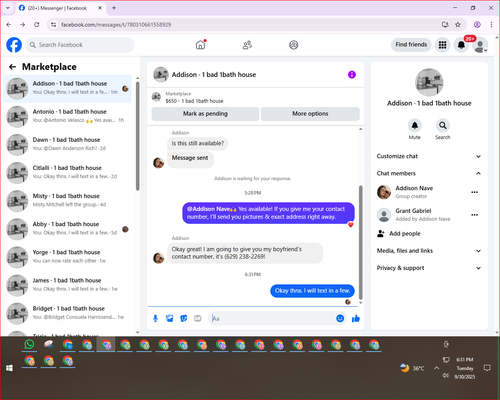Open conversation information purple icon
The width and height of the screenshot is (500, 400).
pyautogui.click(x=352, y=75)
